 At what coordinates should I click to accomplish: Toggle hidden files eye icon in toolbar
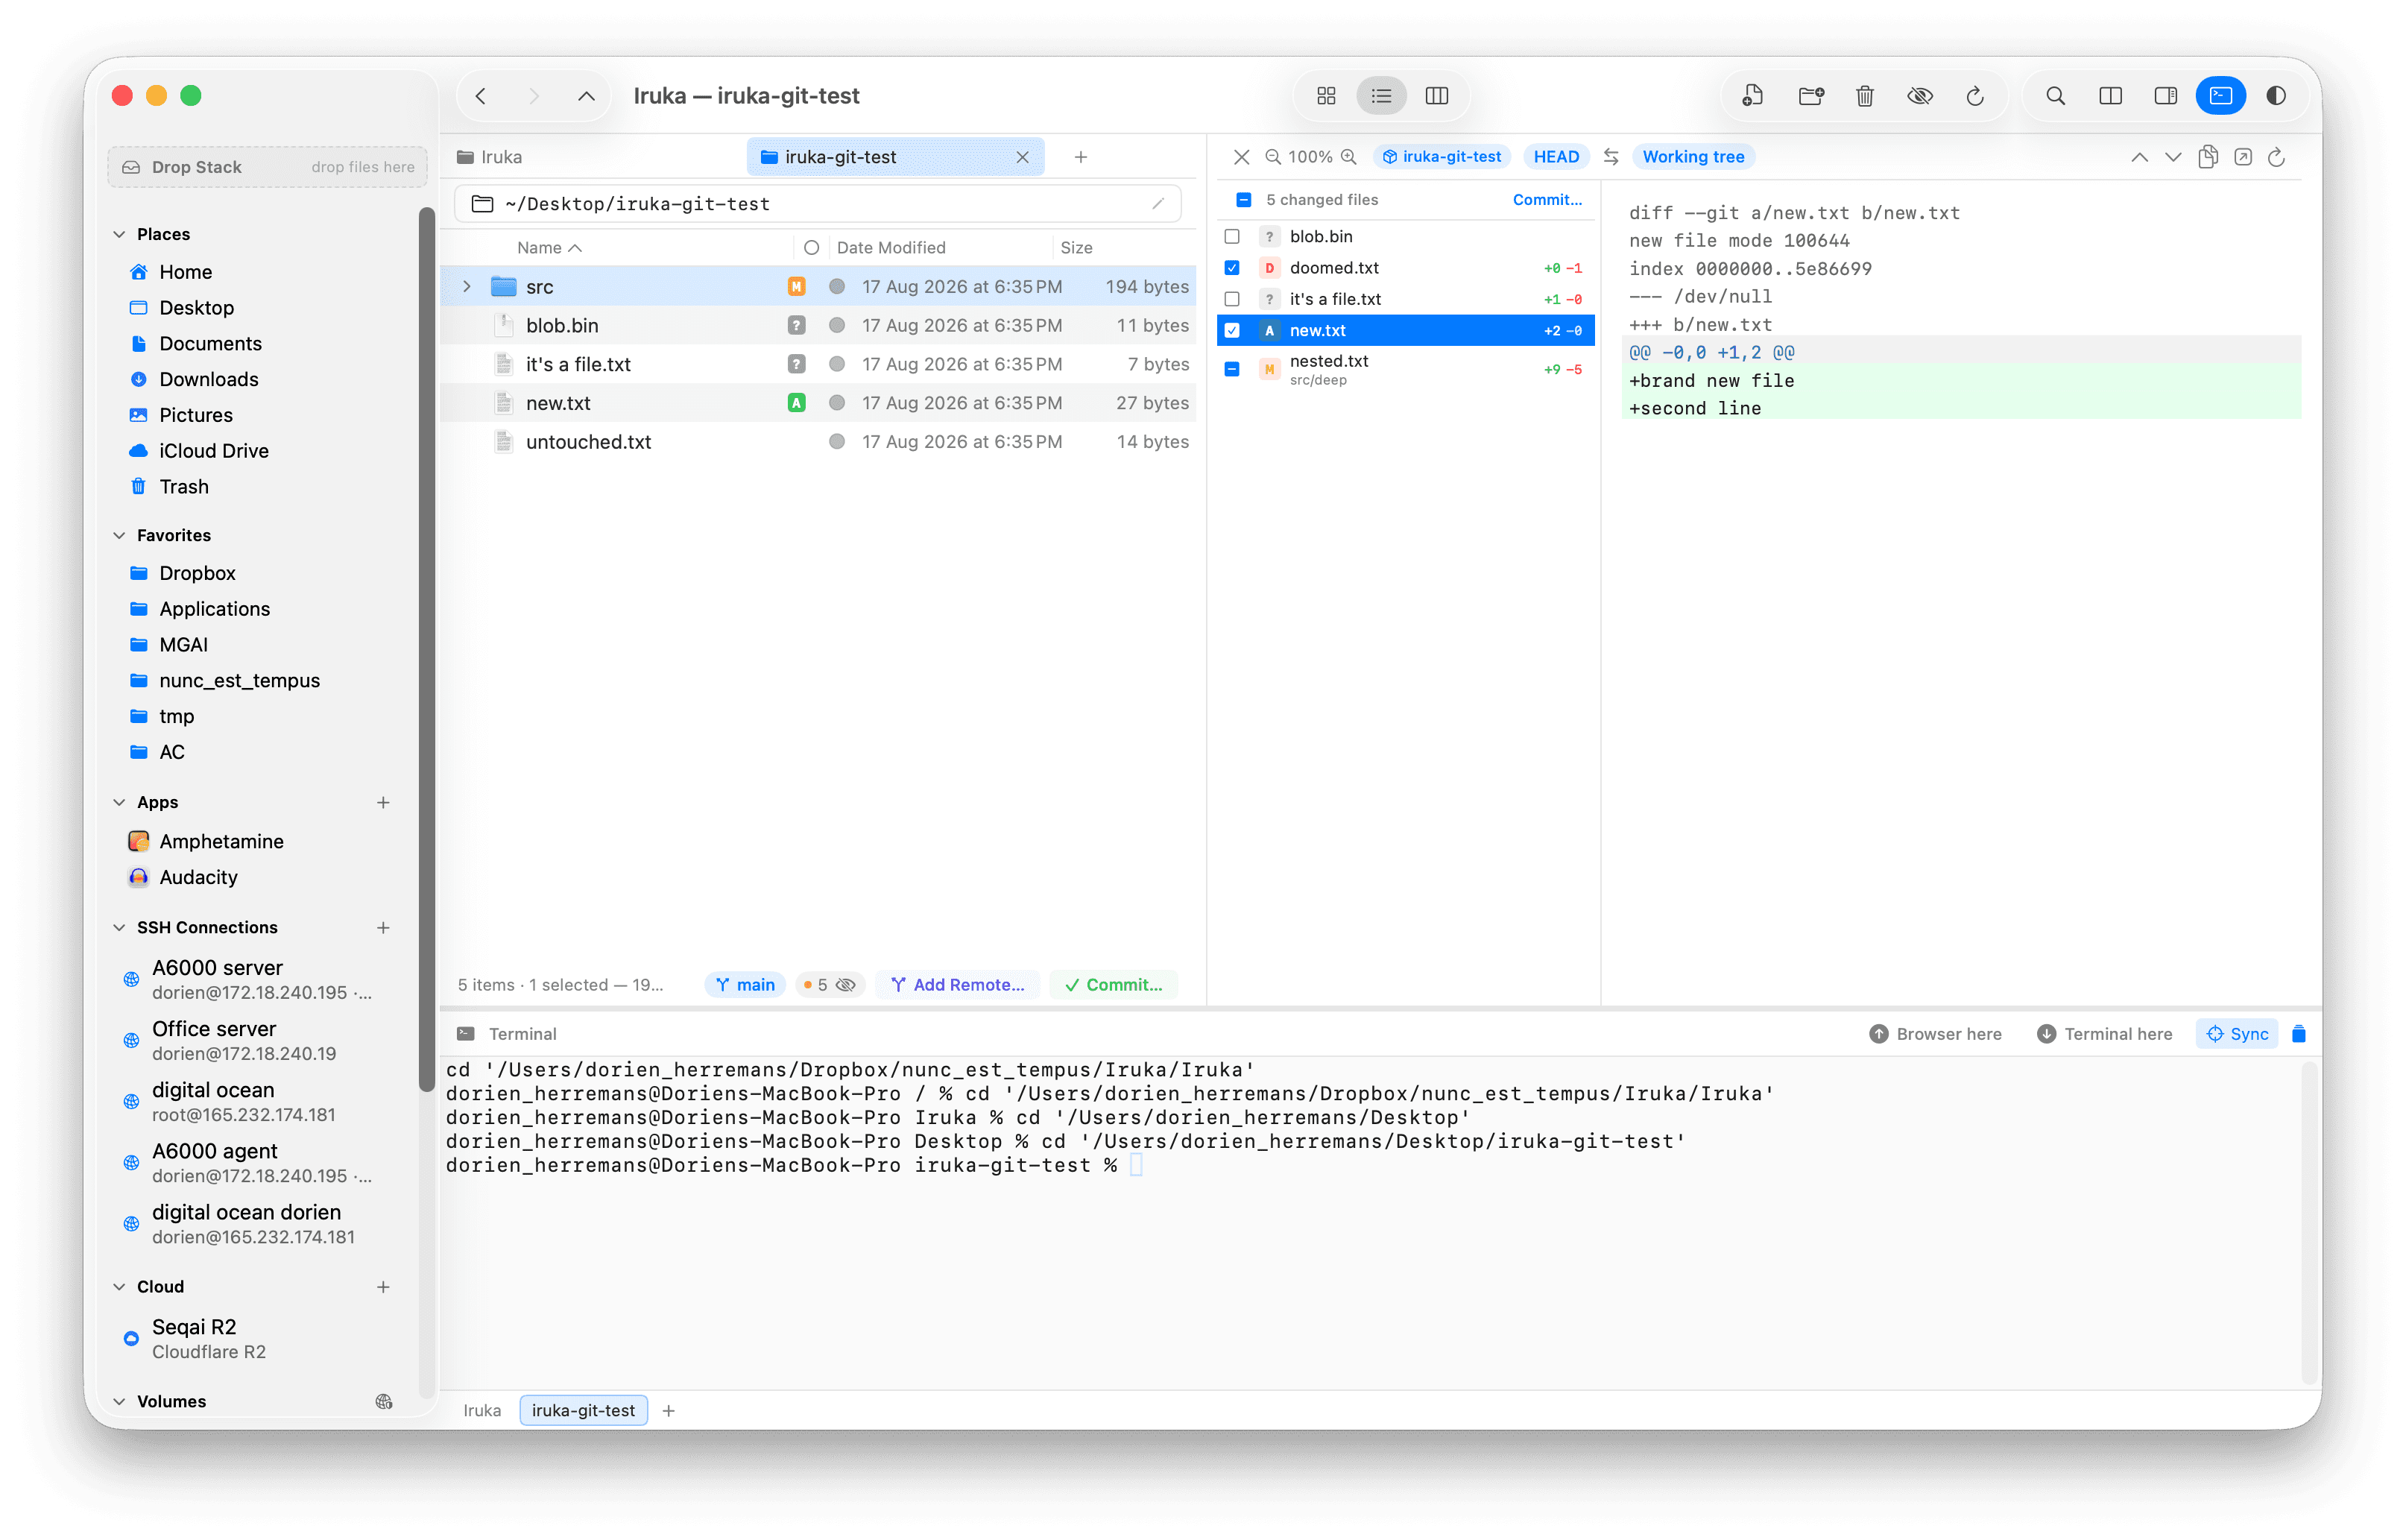1920,96
